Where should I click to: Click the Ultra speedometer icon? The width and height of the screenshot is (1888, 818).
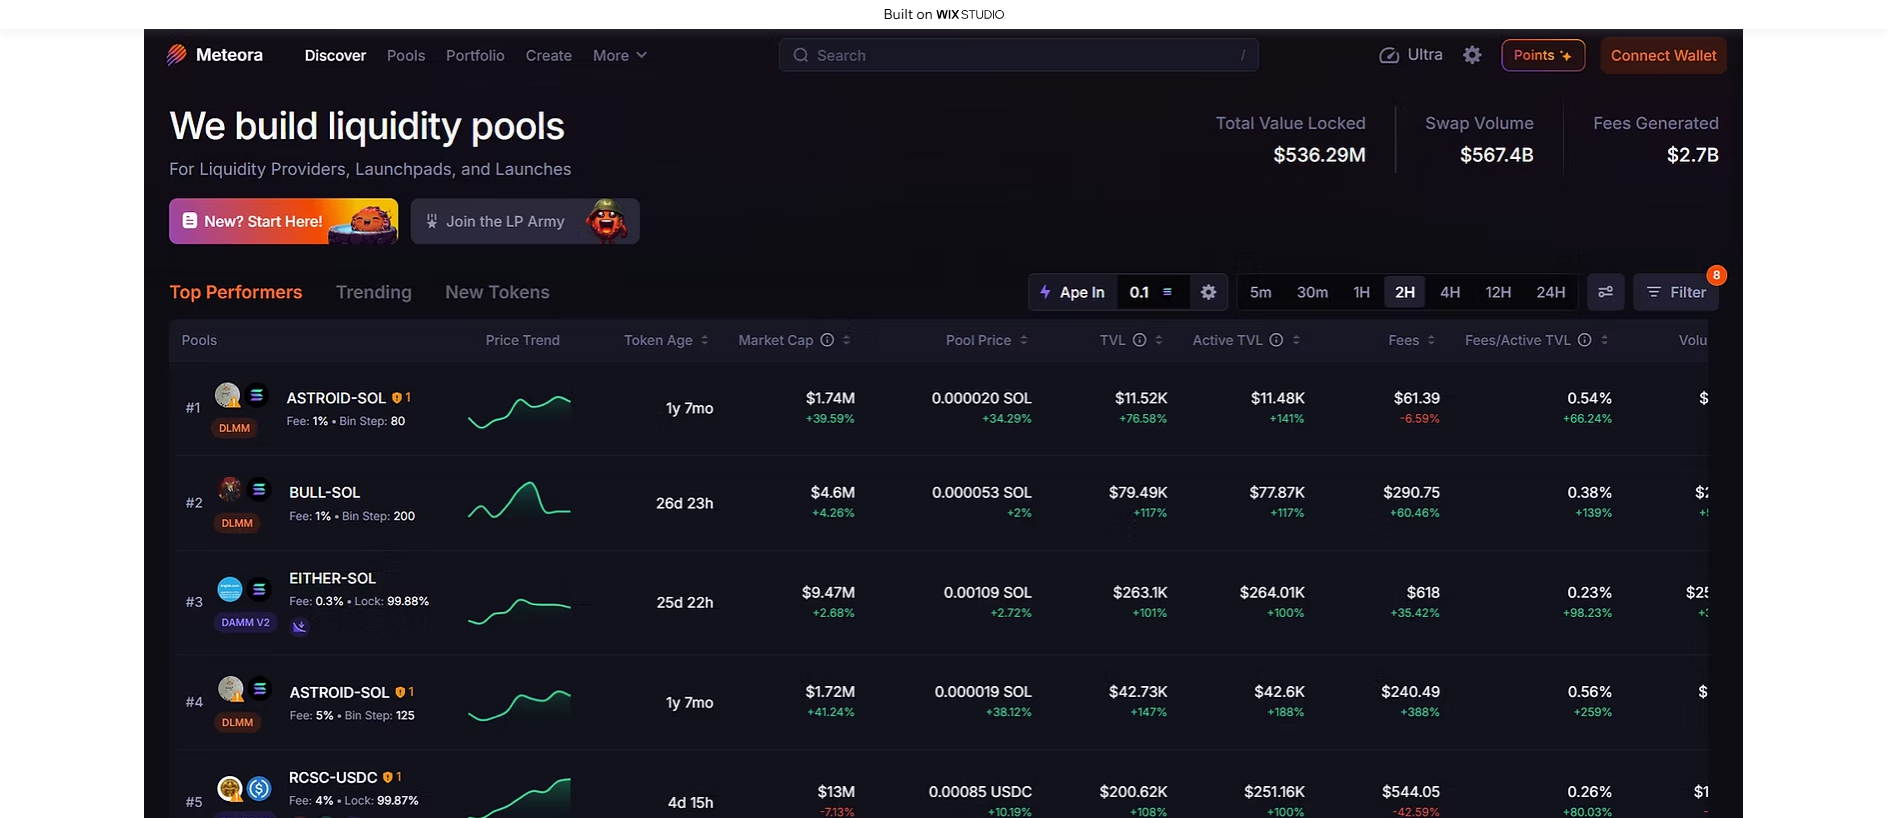pyautogui.click(x=1389, y=55)
